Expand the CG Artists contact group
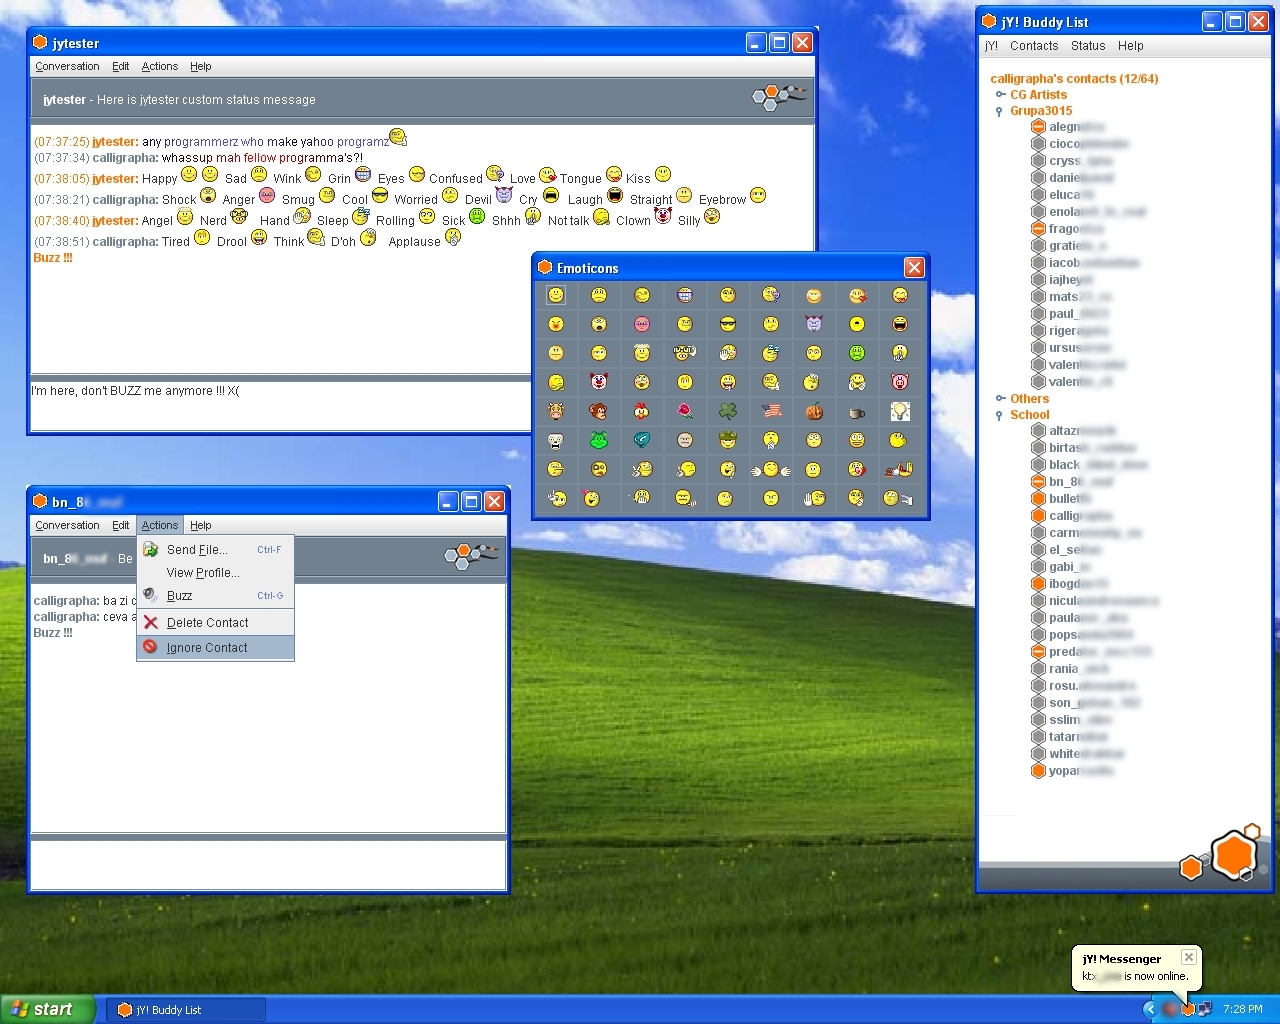 point(999,95)
